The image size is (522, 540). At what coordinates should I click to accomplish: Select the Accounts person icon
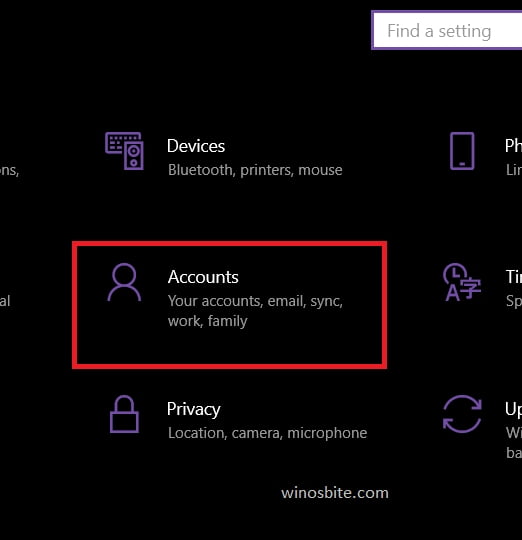[124, 282]
